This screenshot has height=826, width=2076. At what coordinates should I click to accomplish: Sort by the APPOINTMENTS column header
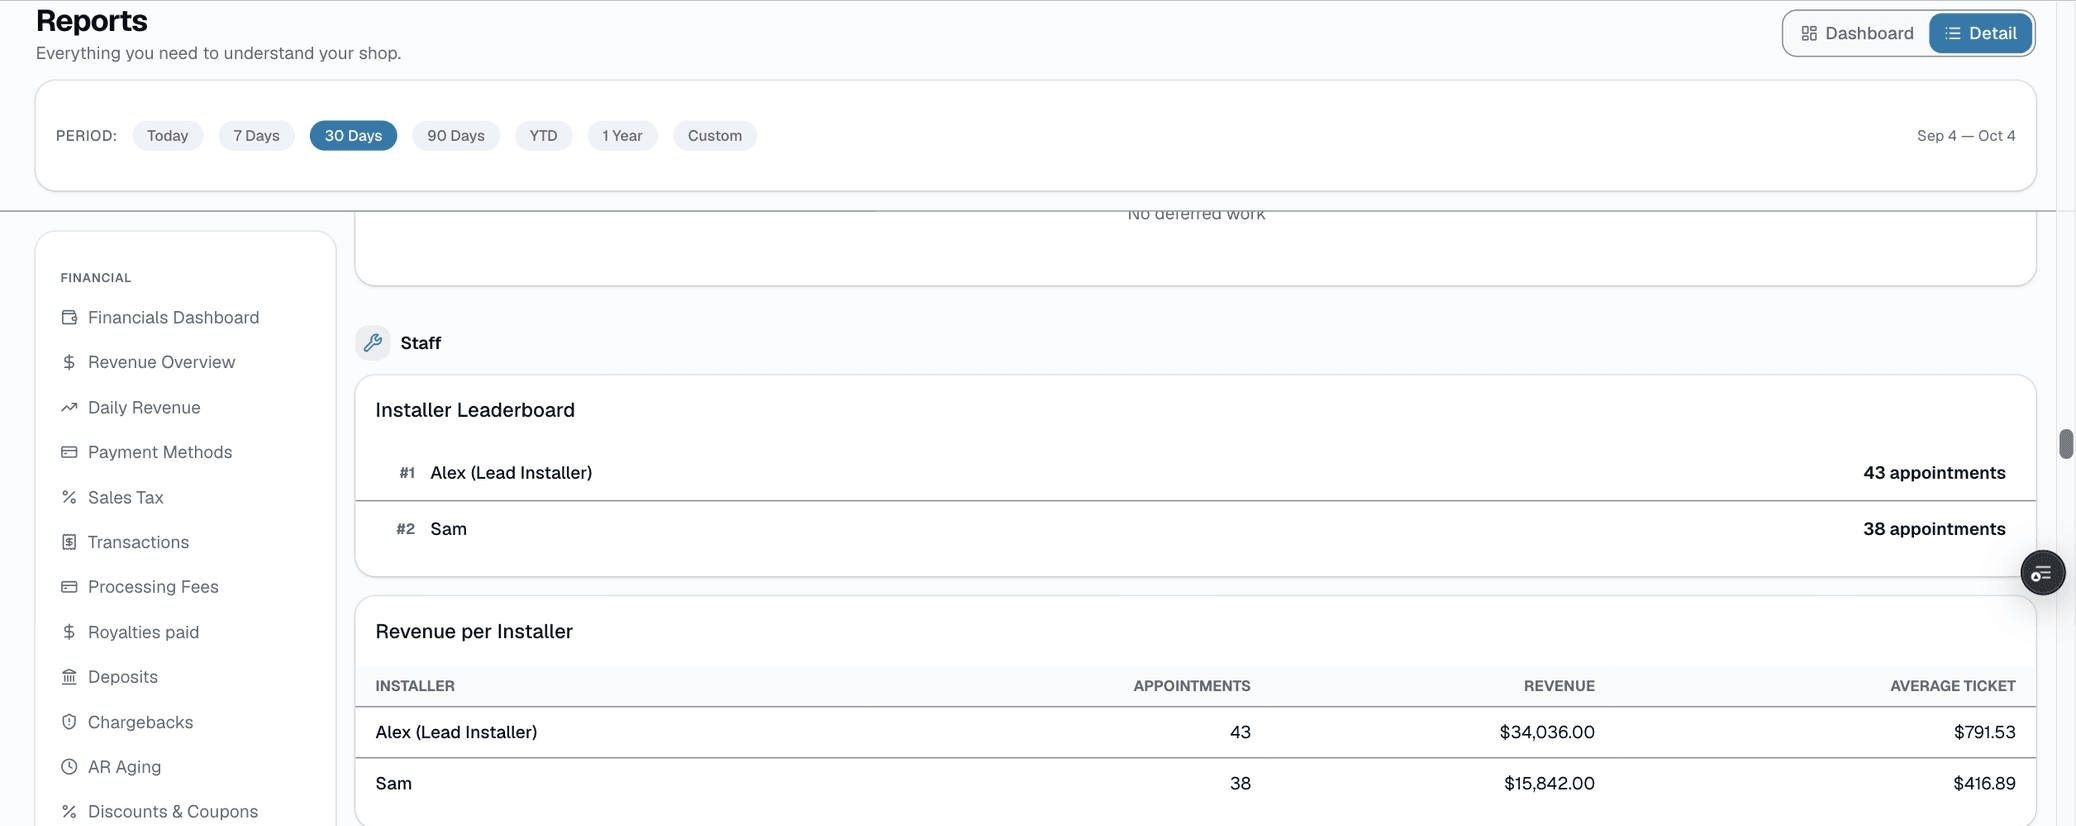pos(1191,686)
